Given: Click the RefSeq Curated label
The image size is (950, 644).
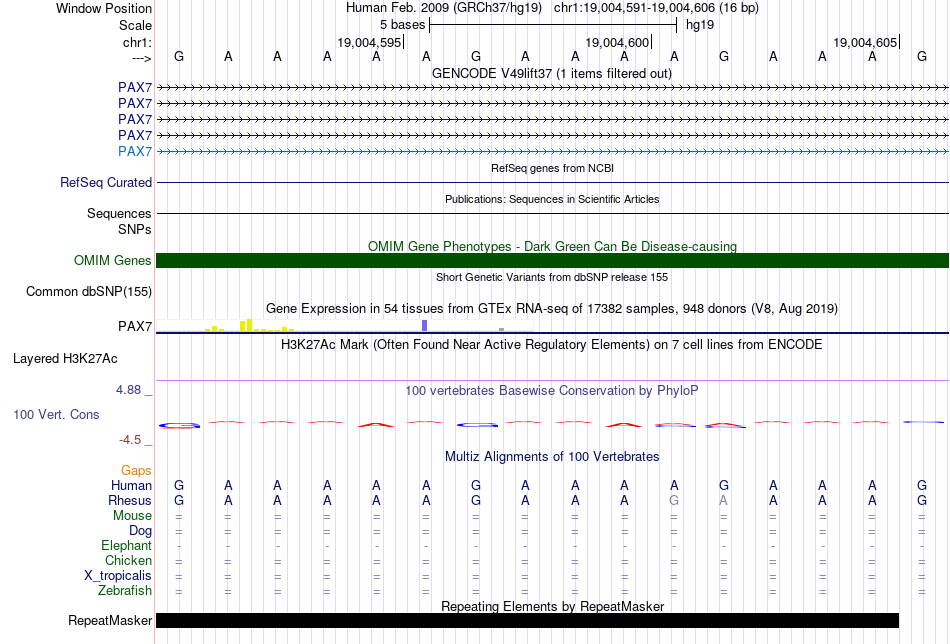Looking at the screenshot, I should pyautogui.click(x=106, y=182).
